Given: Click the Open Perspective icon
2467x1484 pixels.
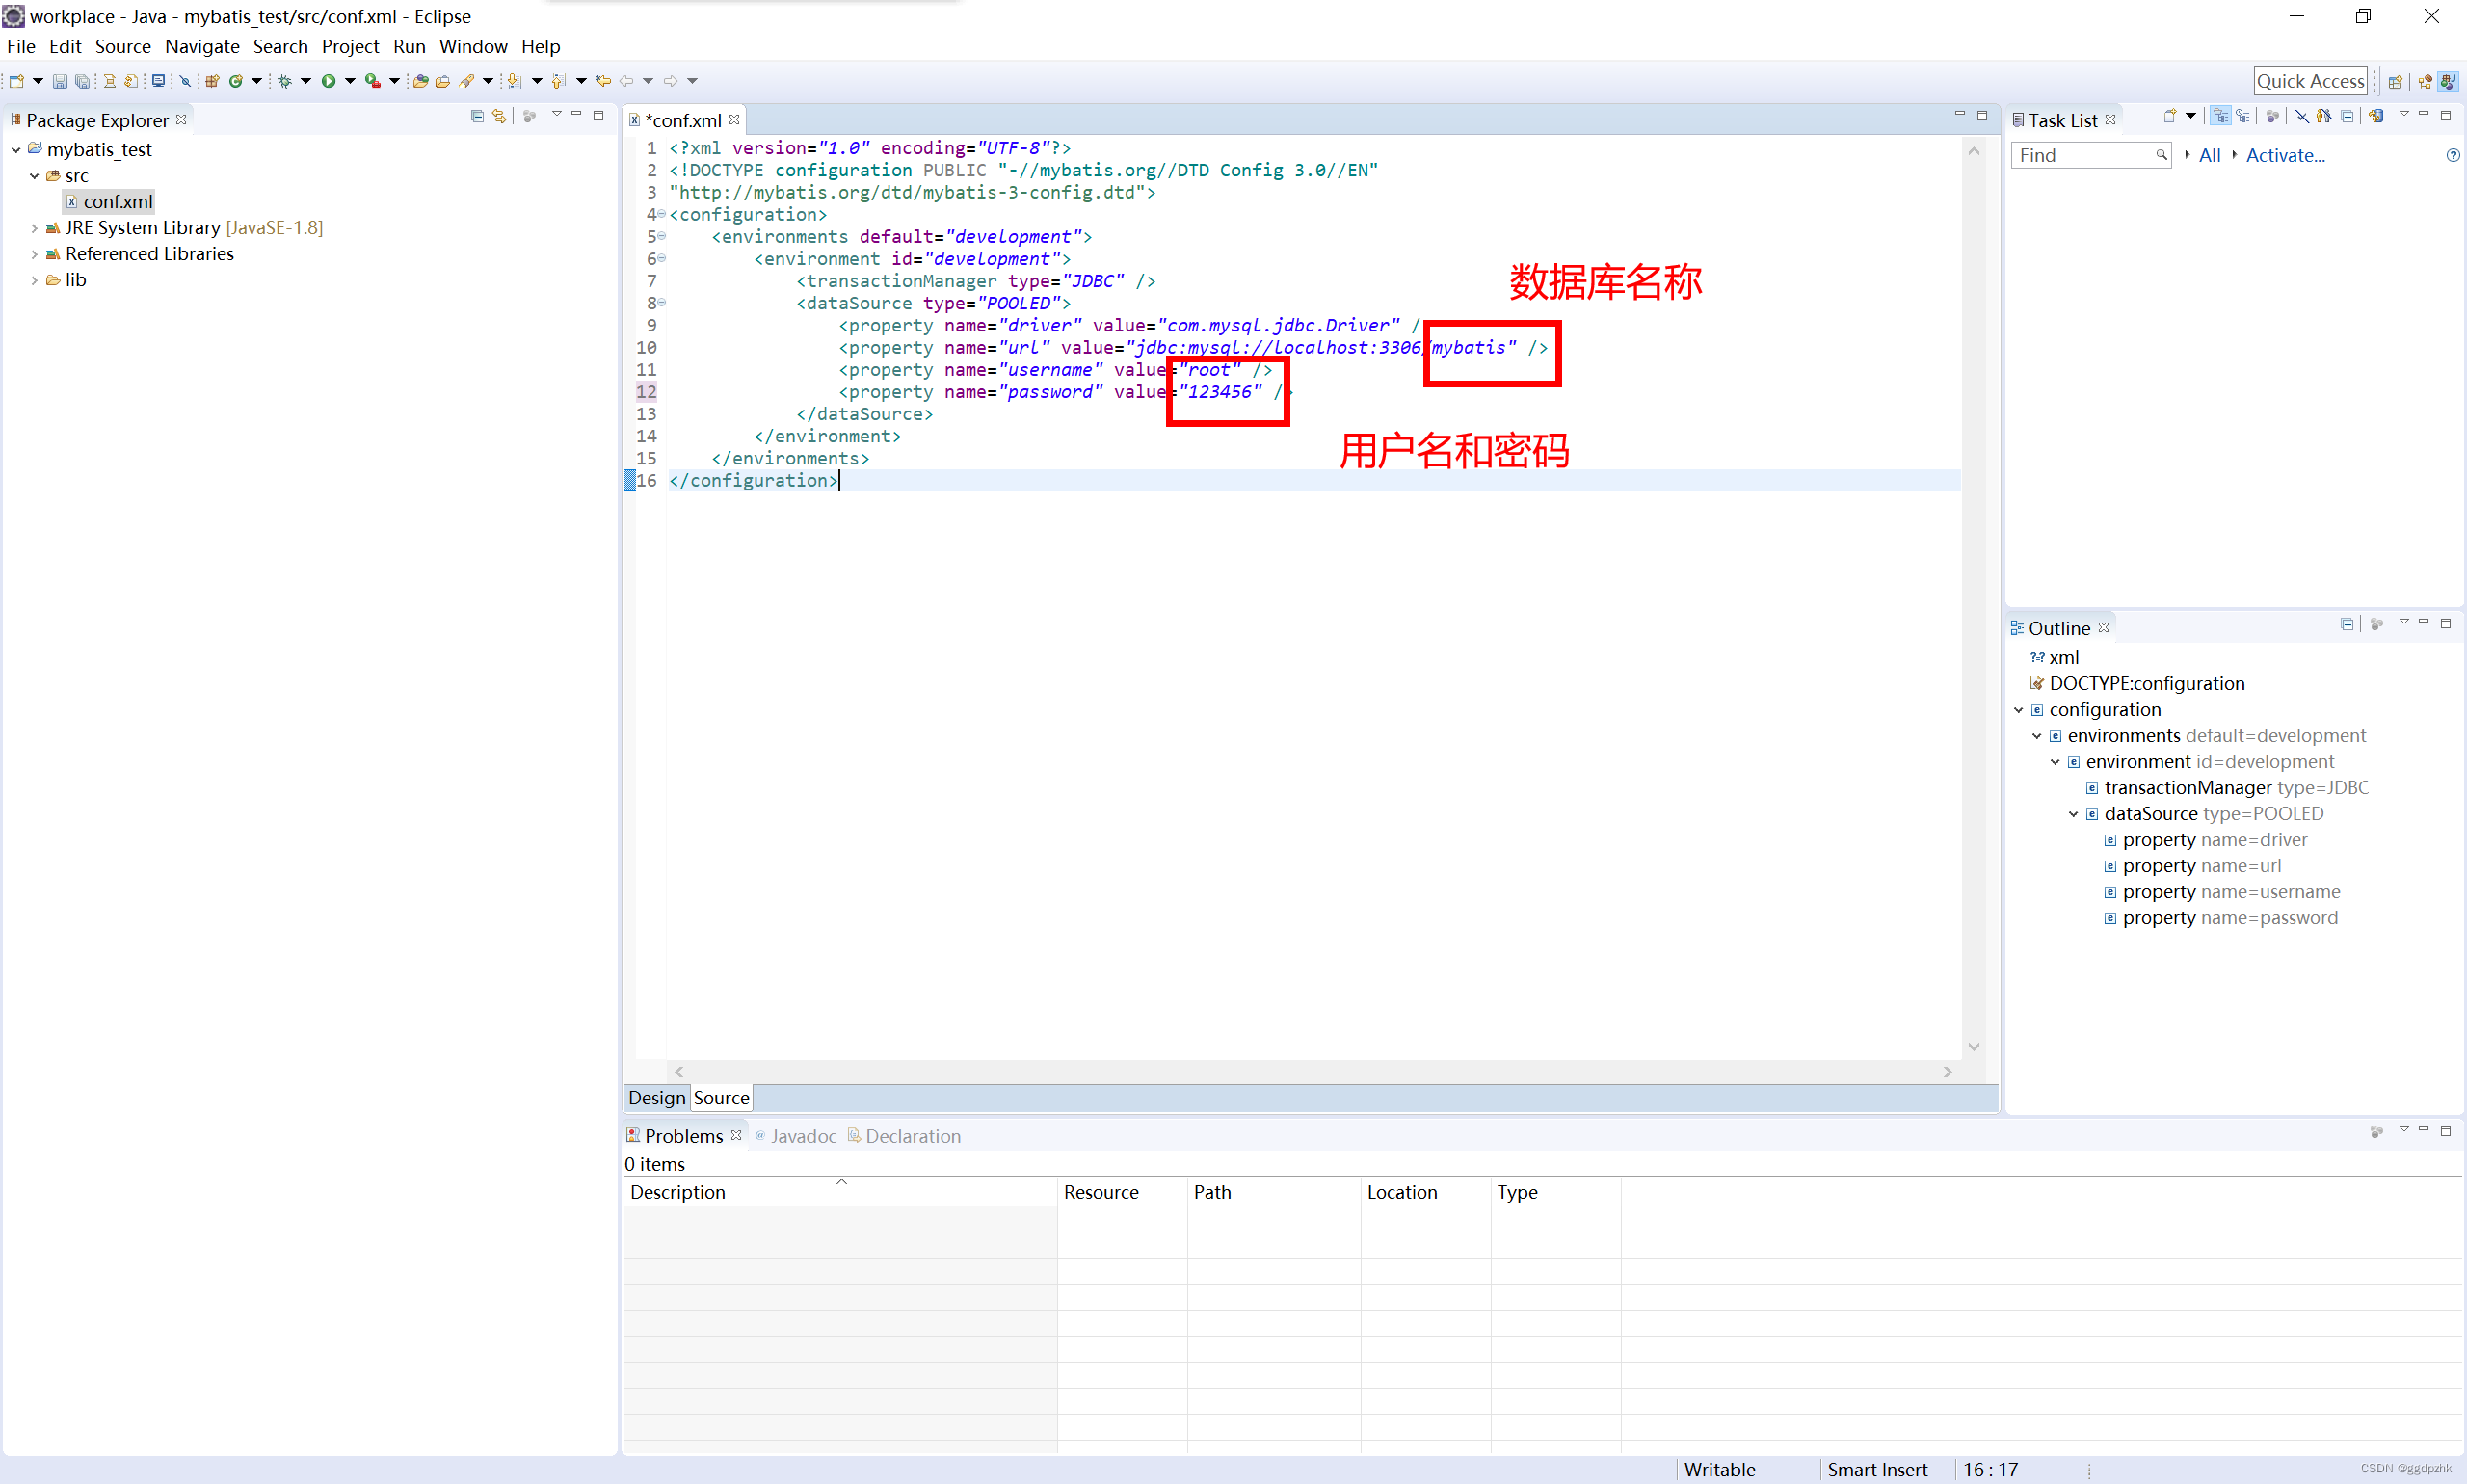Looking at the screenshot, I should (2395, 82).
